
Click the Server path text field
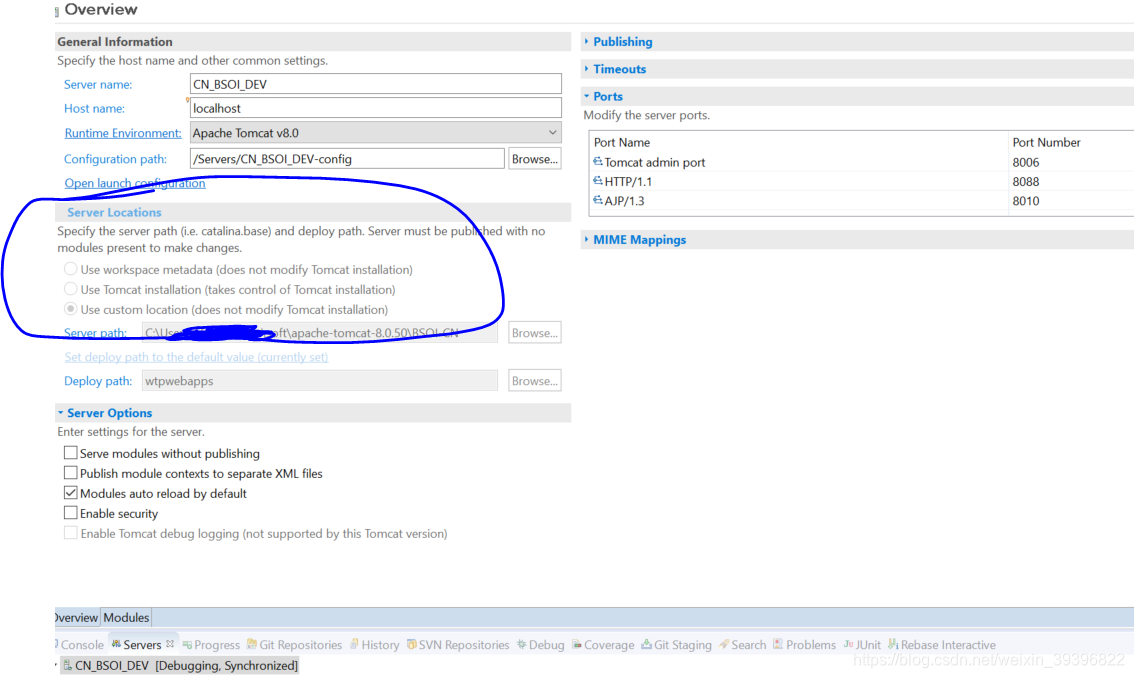pos(320,333)
